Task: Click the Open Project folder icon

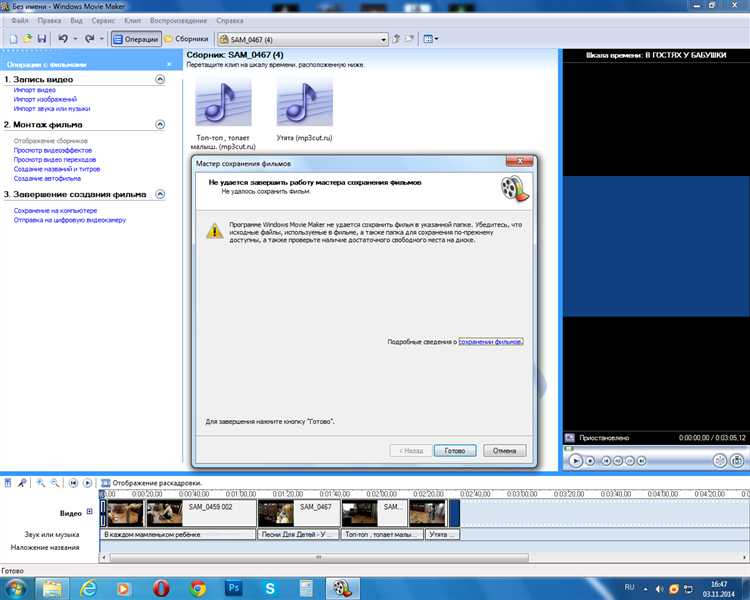Action: coord(28,39)
